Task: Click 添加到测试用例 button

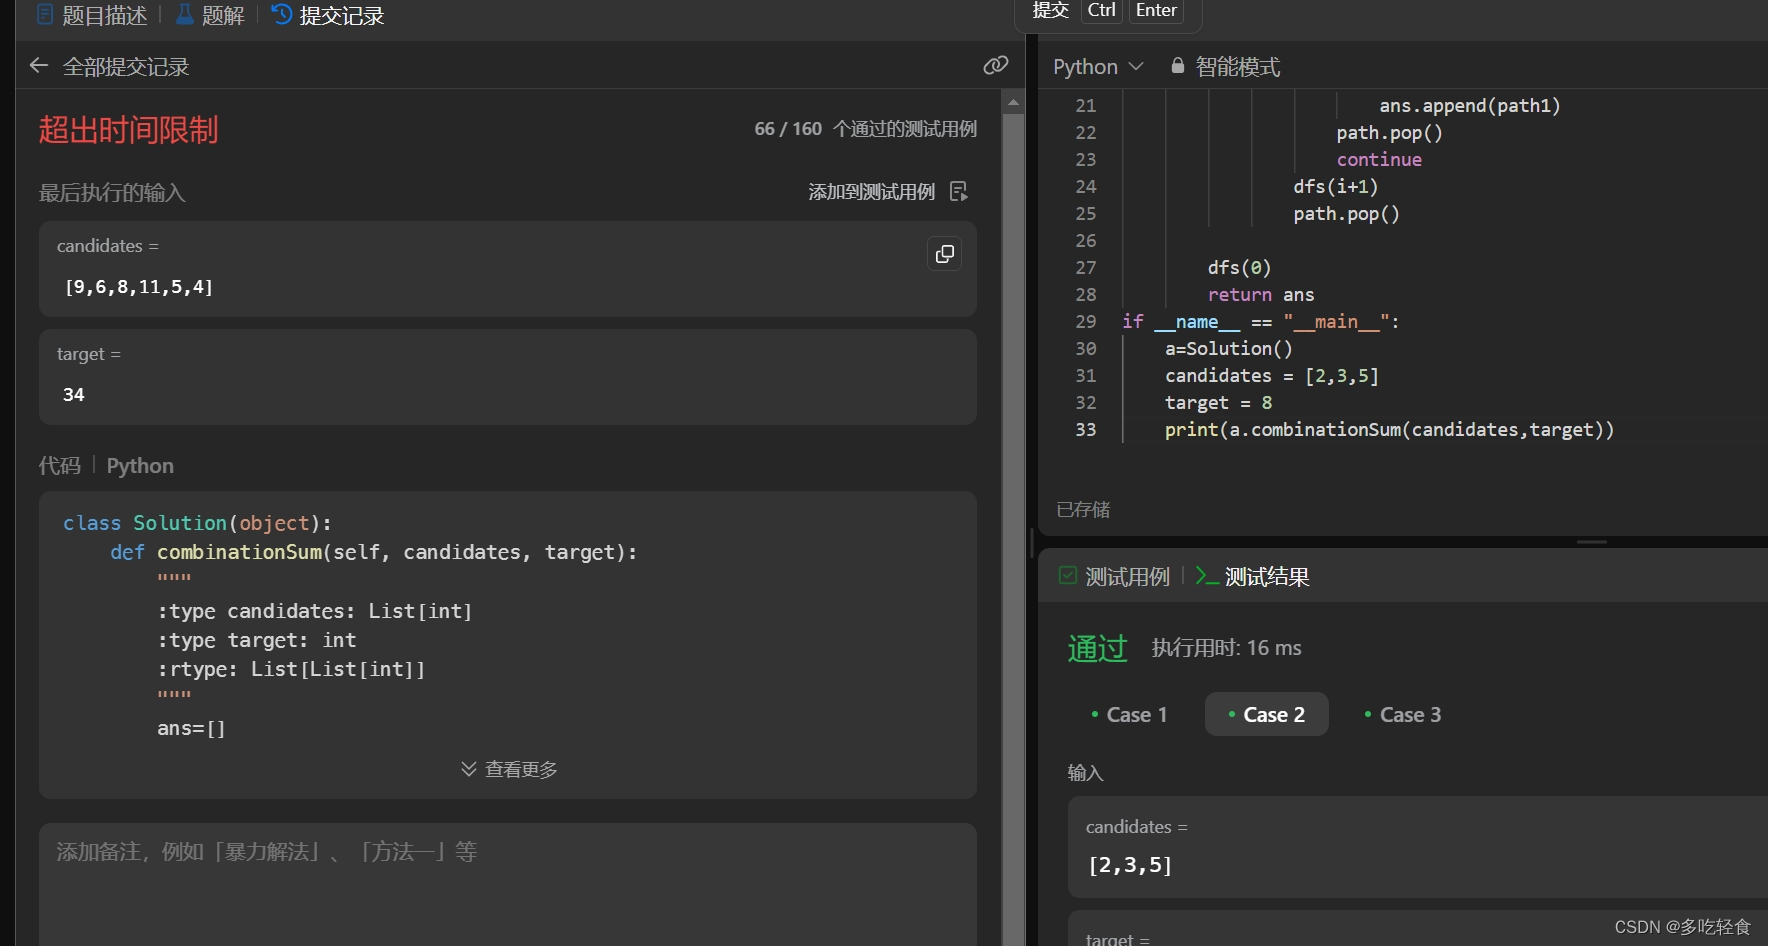Action: pos(871,192)
